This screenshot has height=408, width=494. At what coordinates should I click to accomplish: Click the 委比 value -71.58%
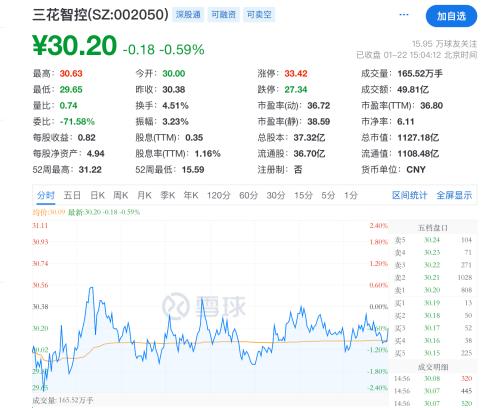[77, 121]
